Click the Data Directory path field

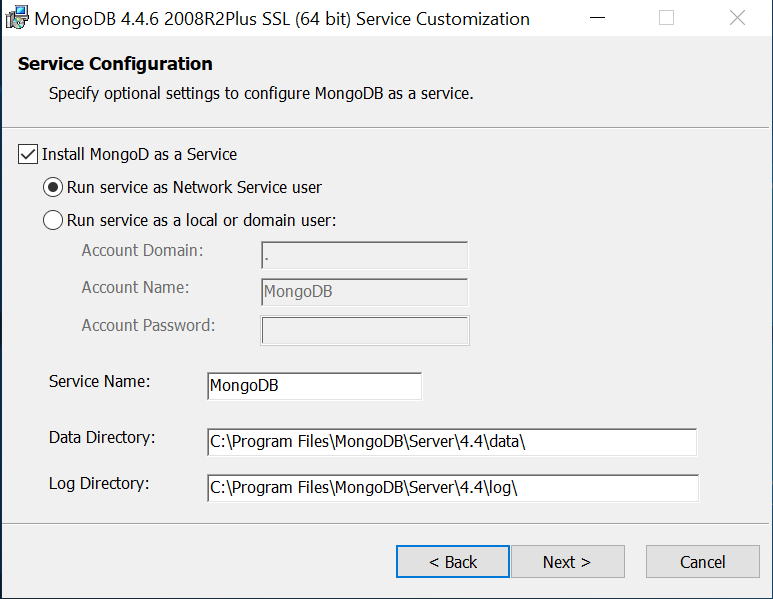point(451,442)
